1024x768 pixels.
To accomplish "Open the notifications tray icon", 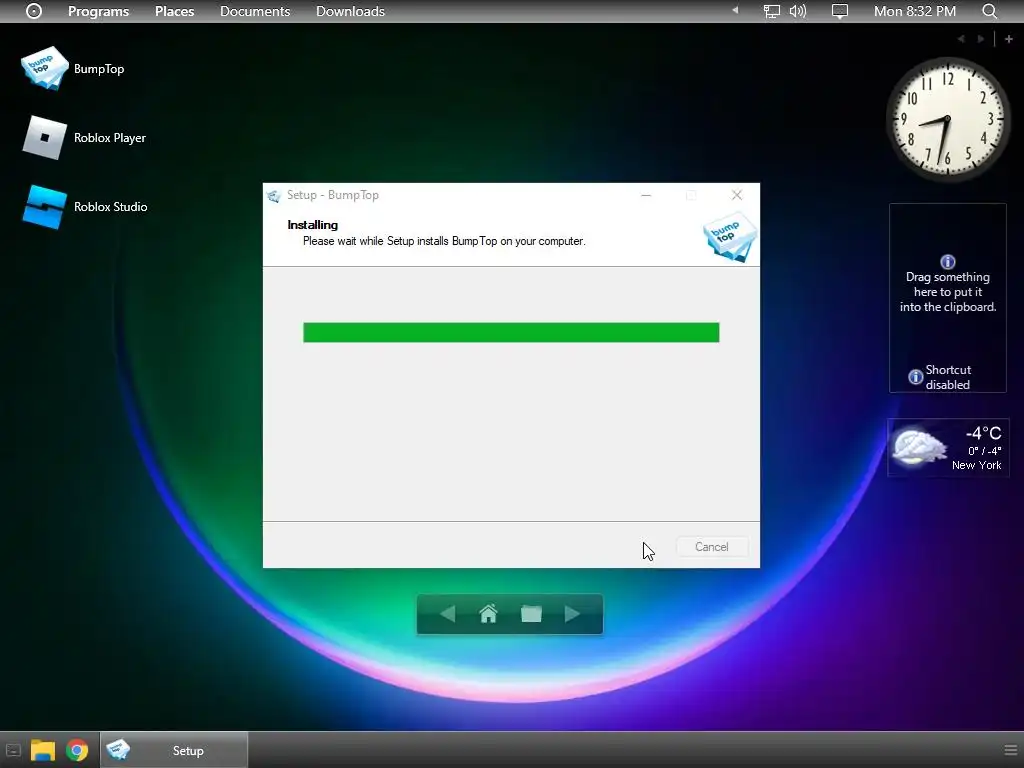I will click(840, 11).
